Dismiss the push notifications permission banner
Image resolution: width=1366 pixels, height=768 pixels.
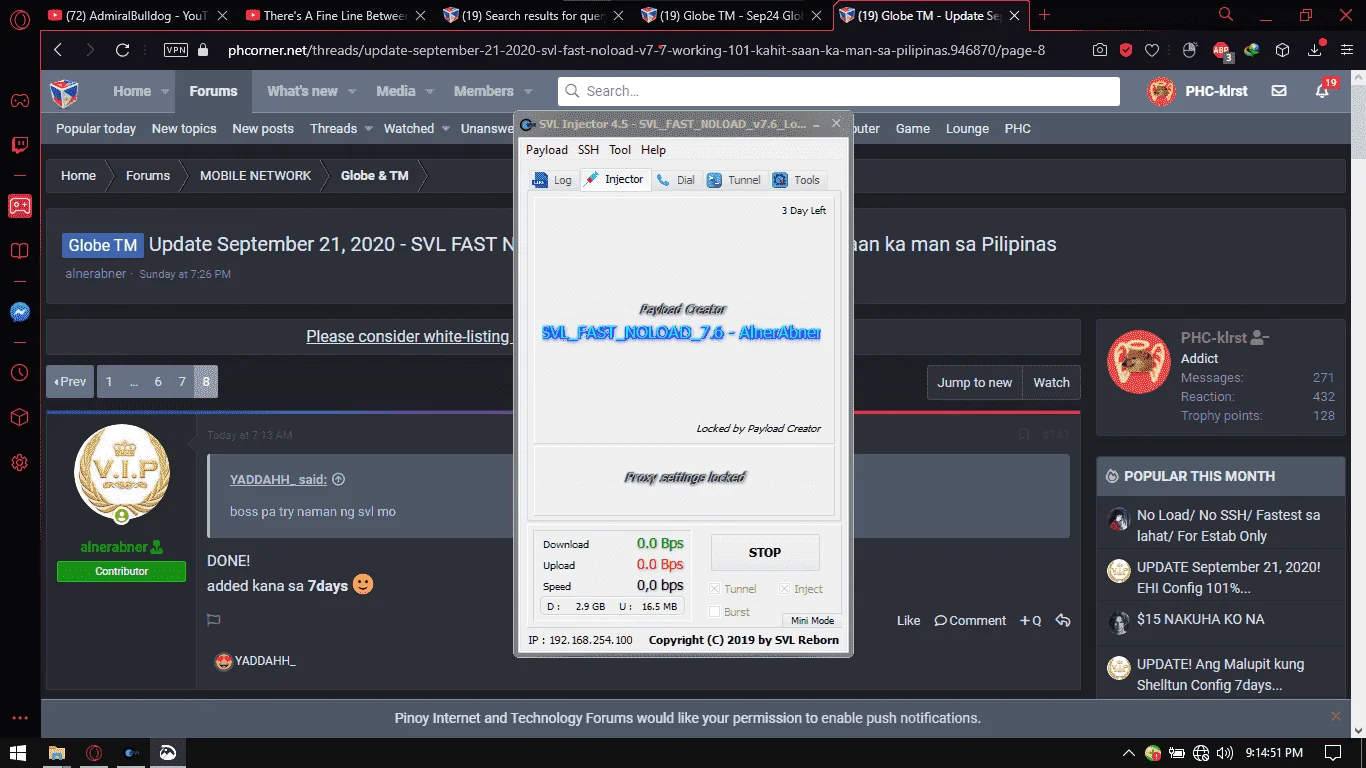coord(1336,717)
